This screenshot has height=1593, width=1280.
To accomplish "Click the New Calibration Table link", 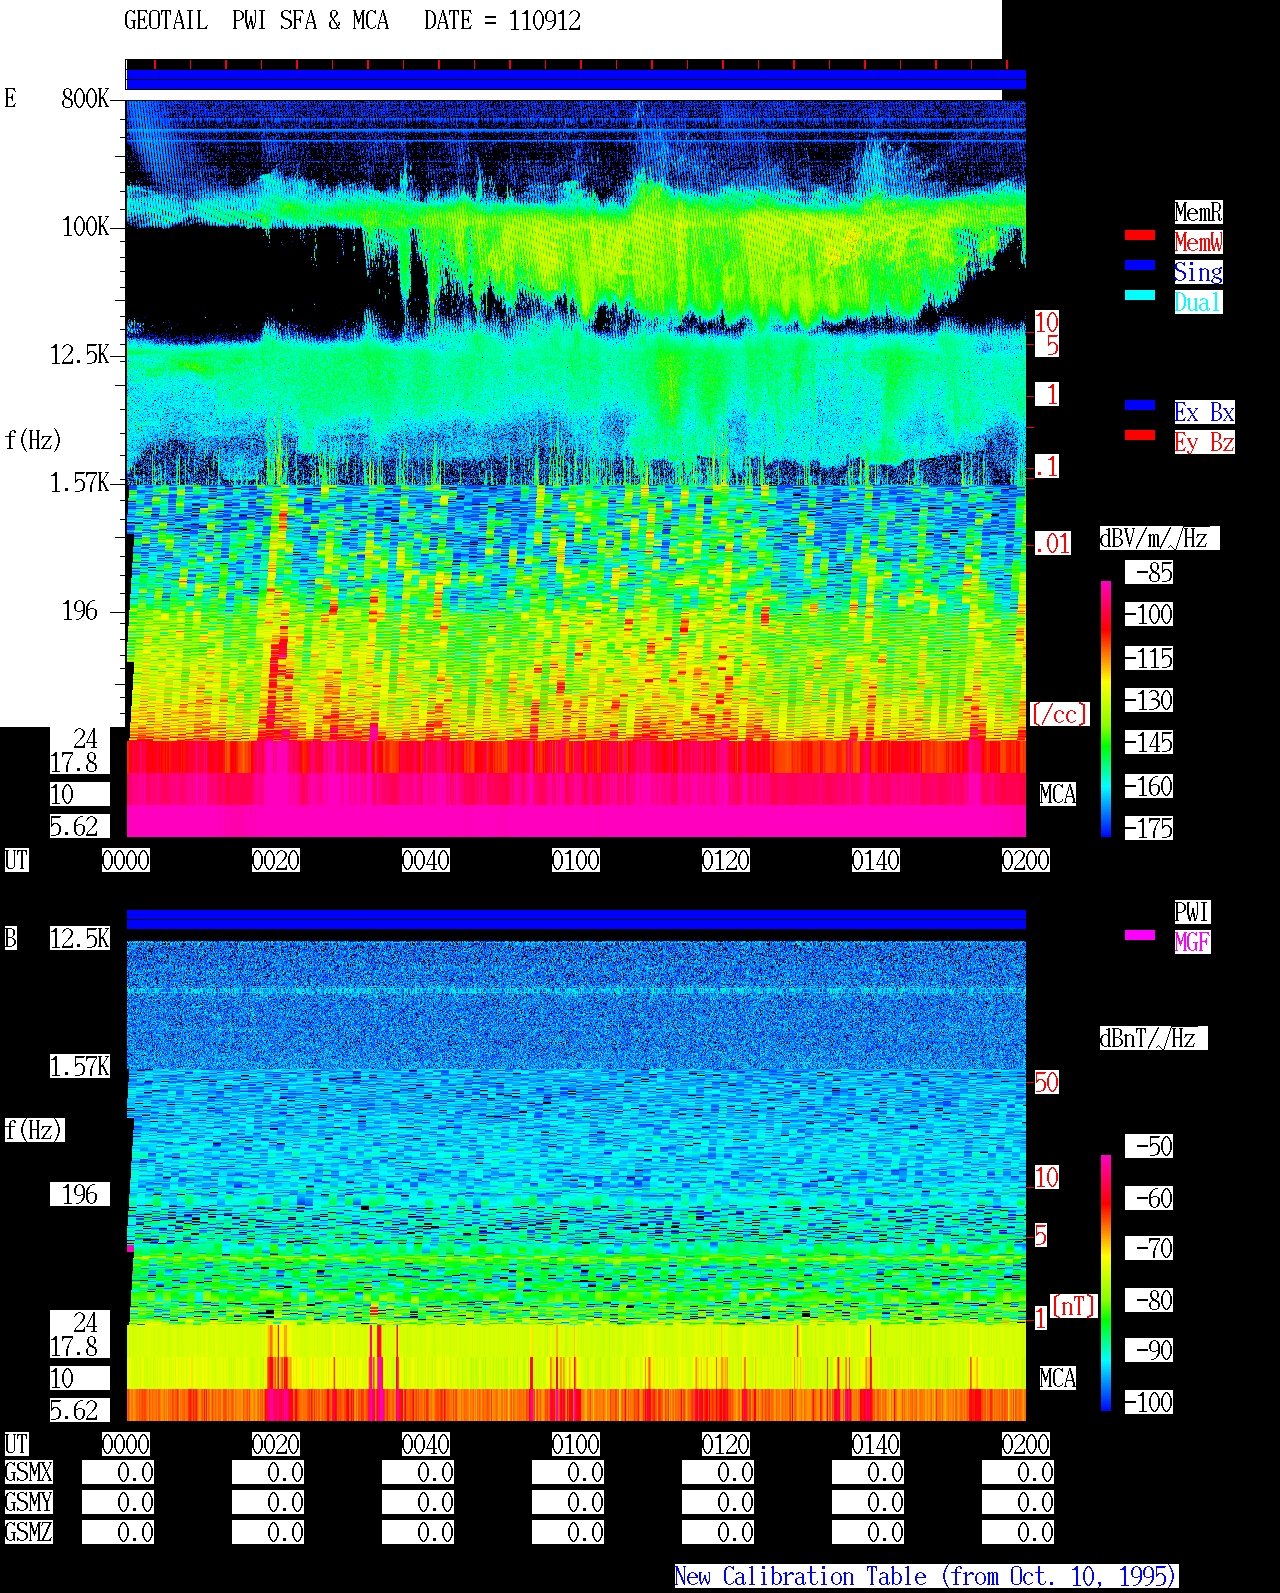I will click(x=926, y=1576).
